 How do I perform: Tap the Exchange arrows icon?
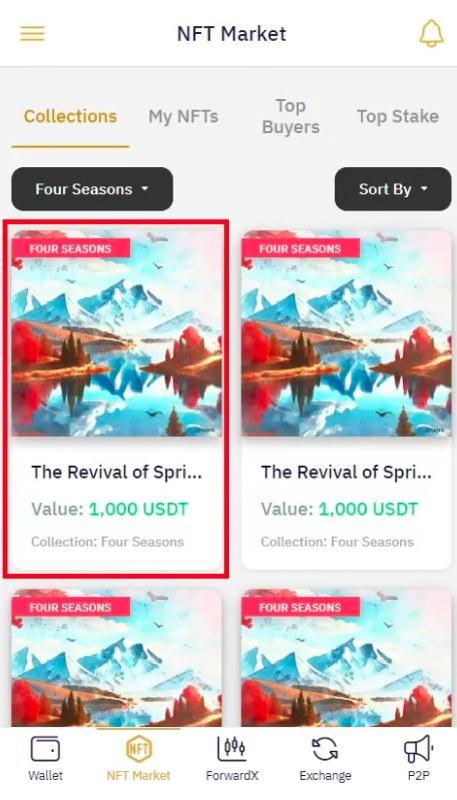point(325,749)
